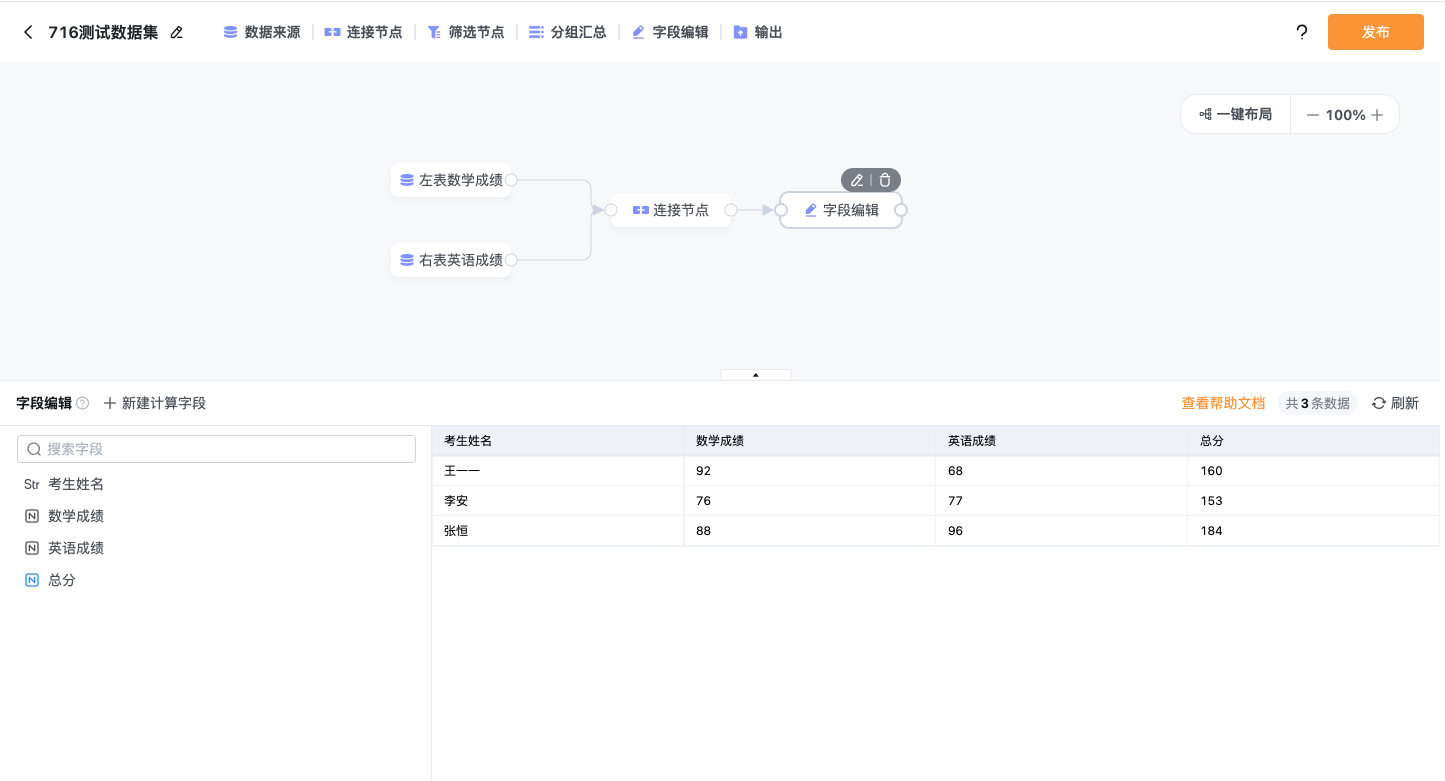Click 数学成绩 value 88
The height and width of the screenshot is (781, 1445).
point(810,531)
